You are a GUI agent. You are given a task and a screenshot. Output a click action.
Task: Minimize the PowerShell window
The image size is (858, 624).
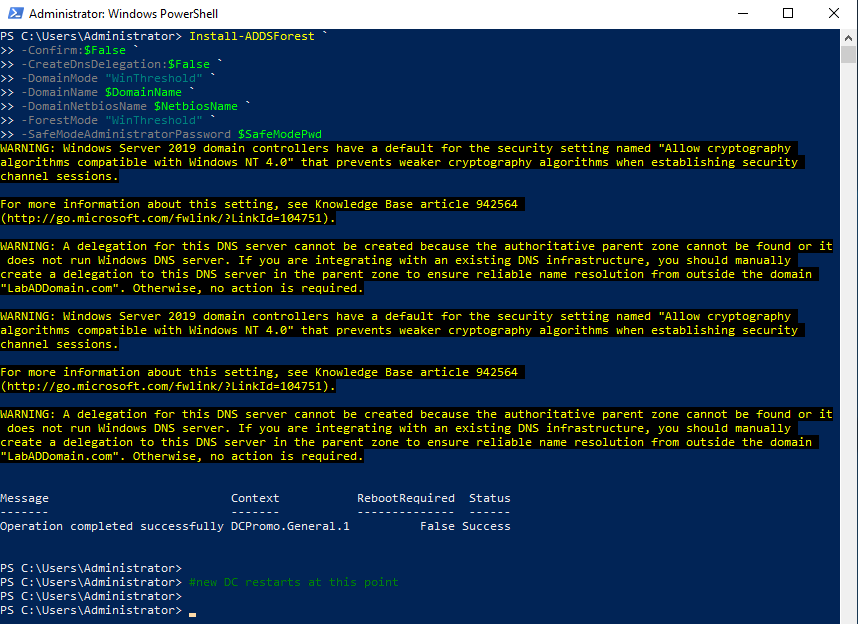pyautogui.click(x=739, y=14)
